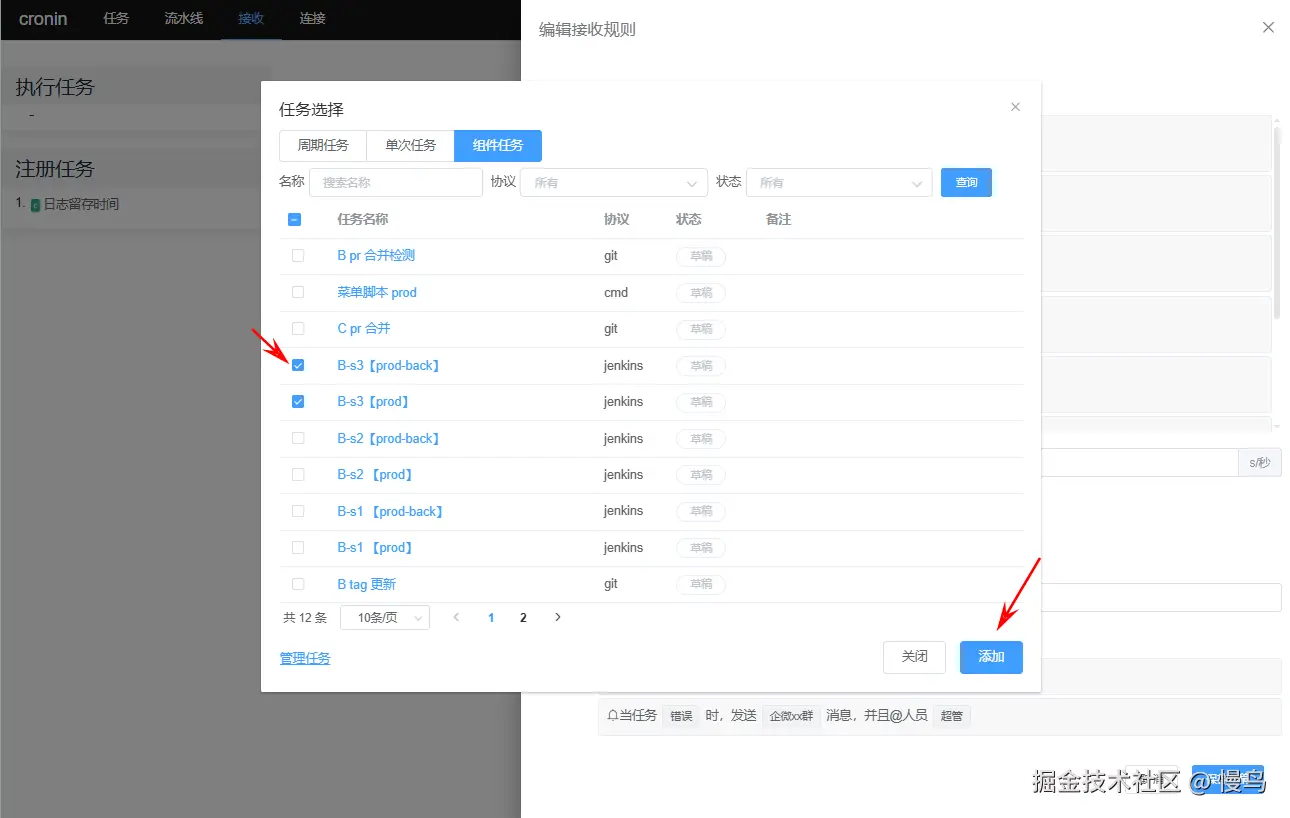Open the 状态 filter dropdown

point(839,182)
